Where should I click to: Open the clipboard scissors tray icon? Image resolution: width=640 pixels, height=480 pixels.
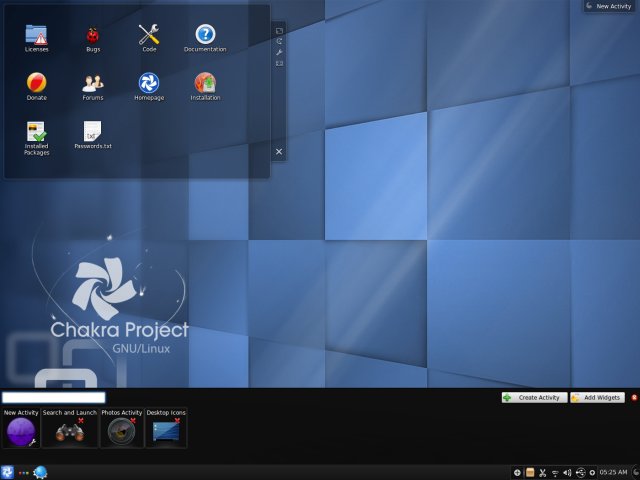(542, 472)
